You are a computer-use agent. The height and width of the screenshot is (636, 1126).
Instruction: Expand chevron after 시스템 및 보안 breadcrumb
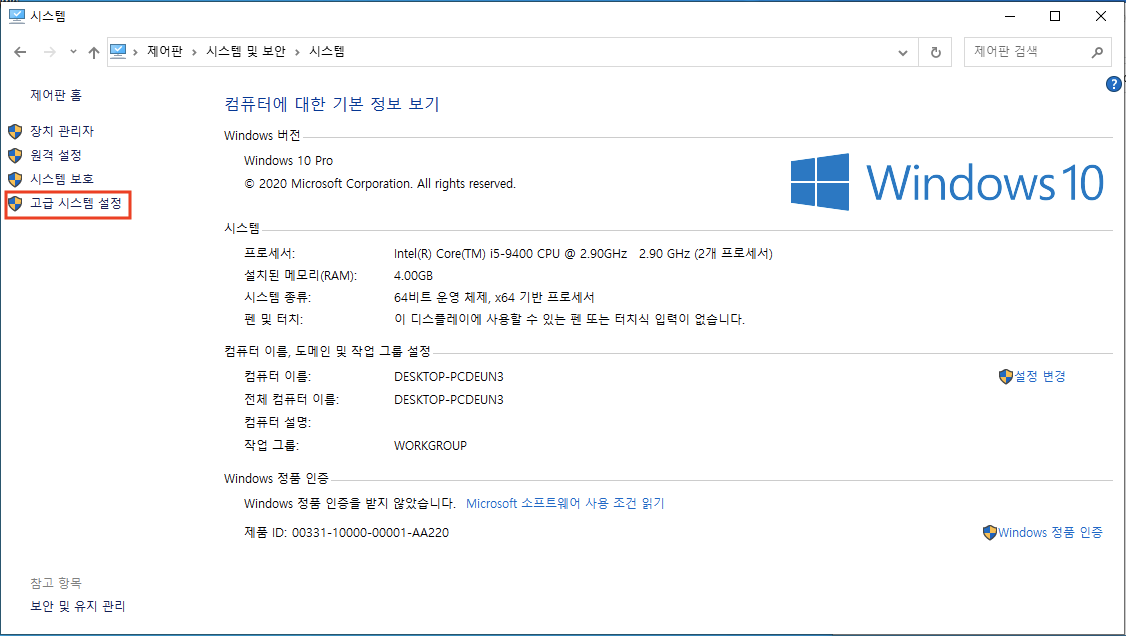(x=297, y=52)
